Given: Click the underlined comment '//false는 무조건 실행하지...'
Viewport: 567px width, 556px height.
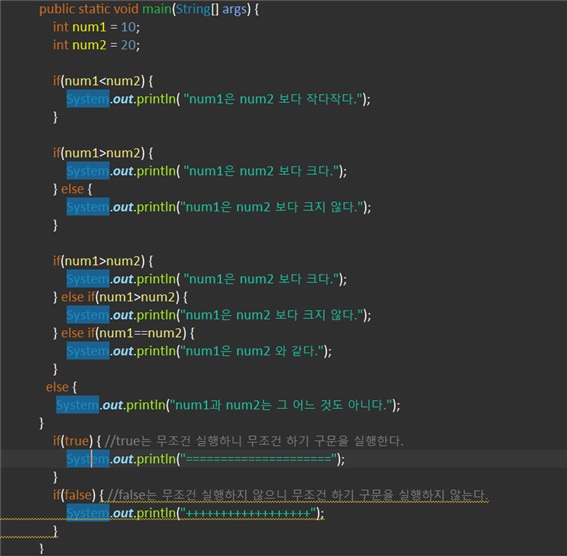Looking at the screenshot, I should [298, 495].
